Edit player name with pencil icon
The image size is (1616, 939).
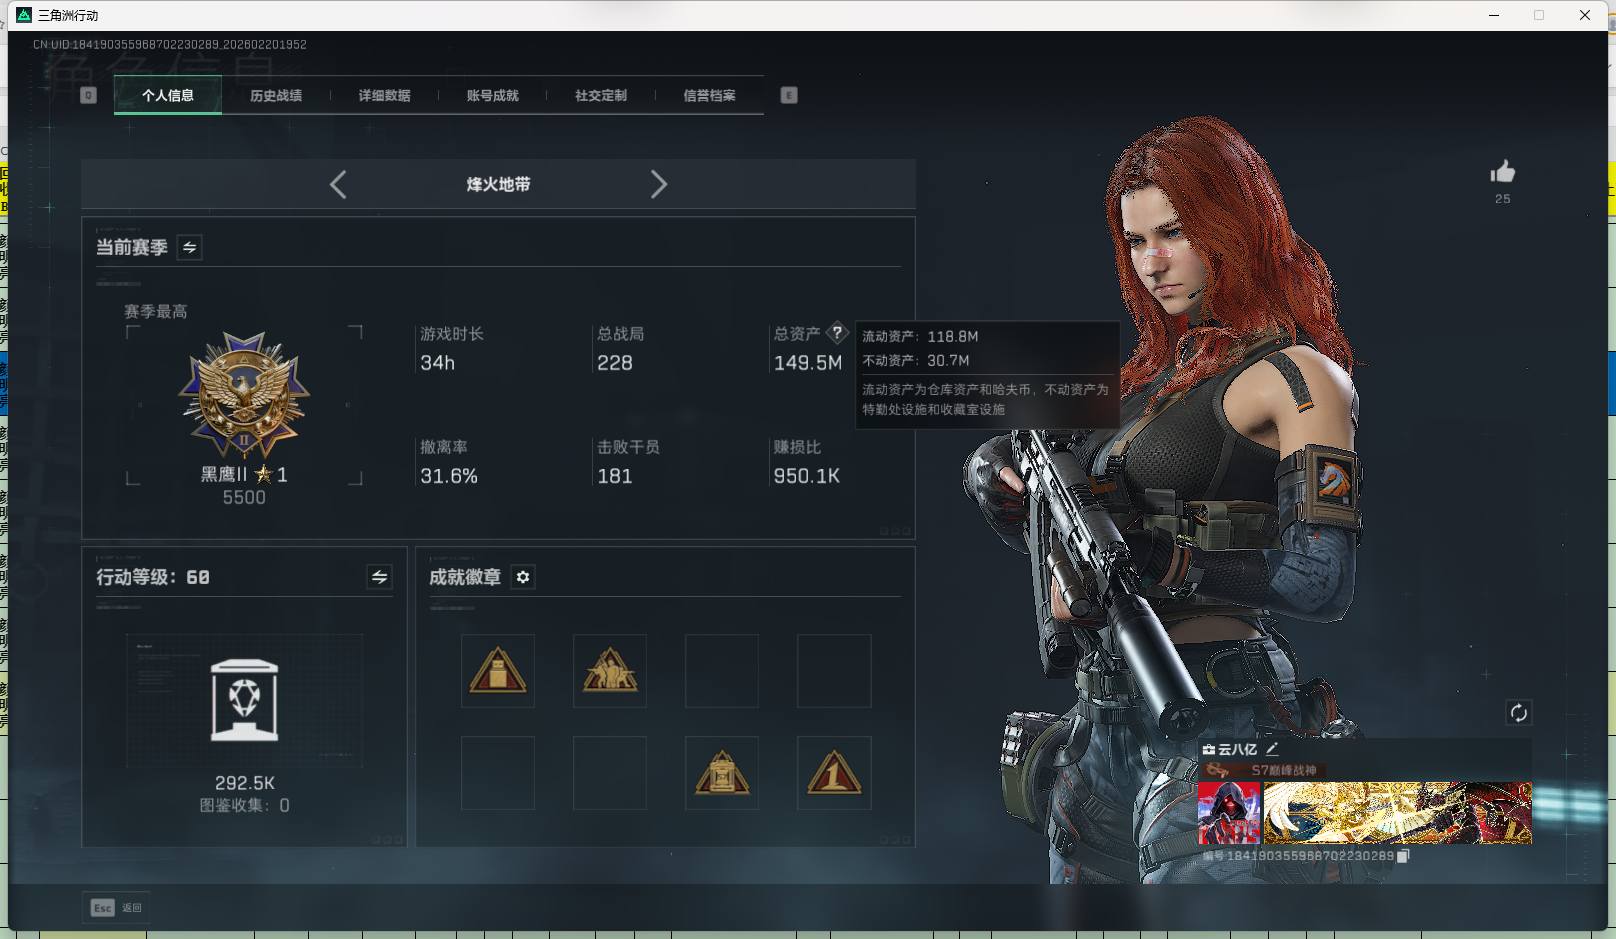[x=1272, y=749]
